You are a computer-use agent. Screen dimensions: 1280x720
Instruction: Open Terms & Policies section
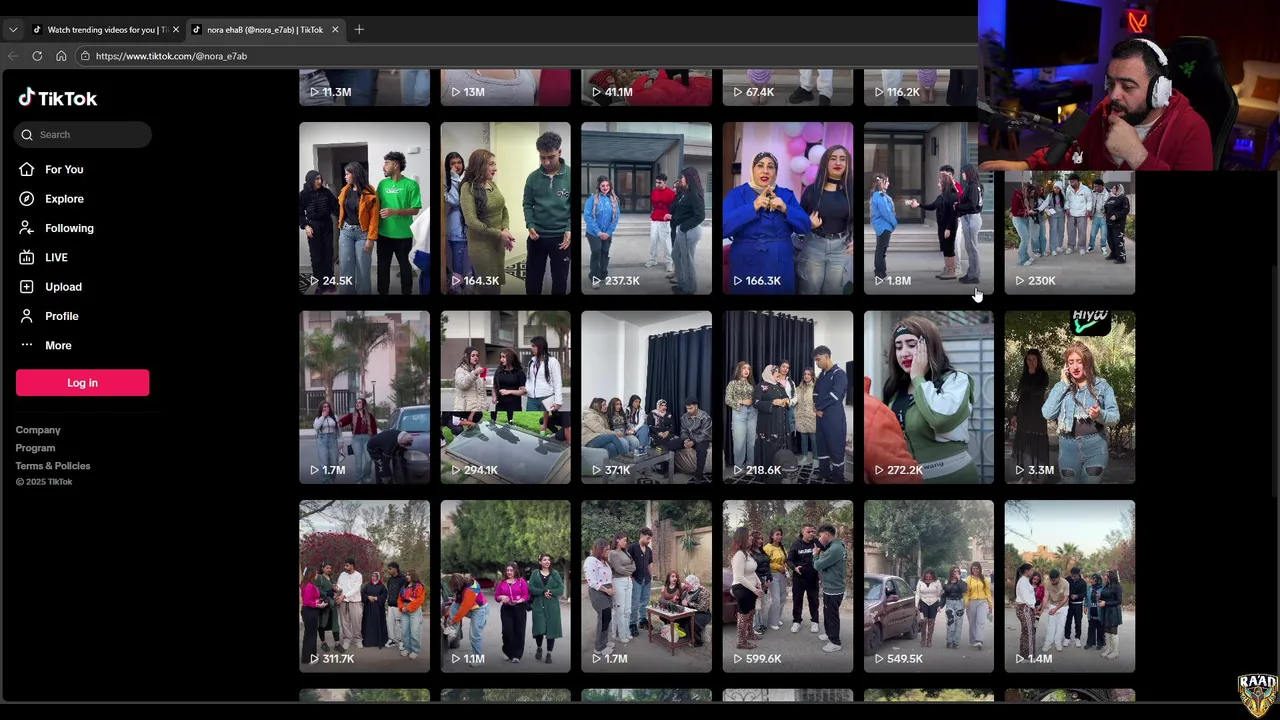tap(53, 466)
